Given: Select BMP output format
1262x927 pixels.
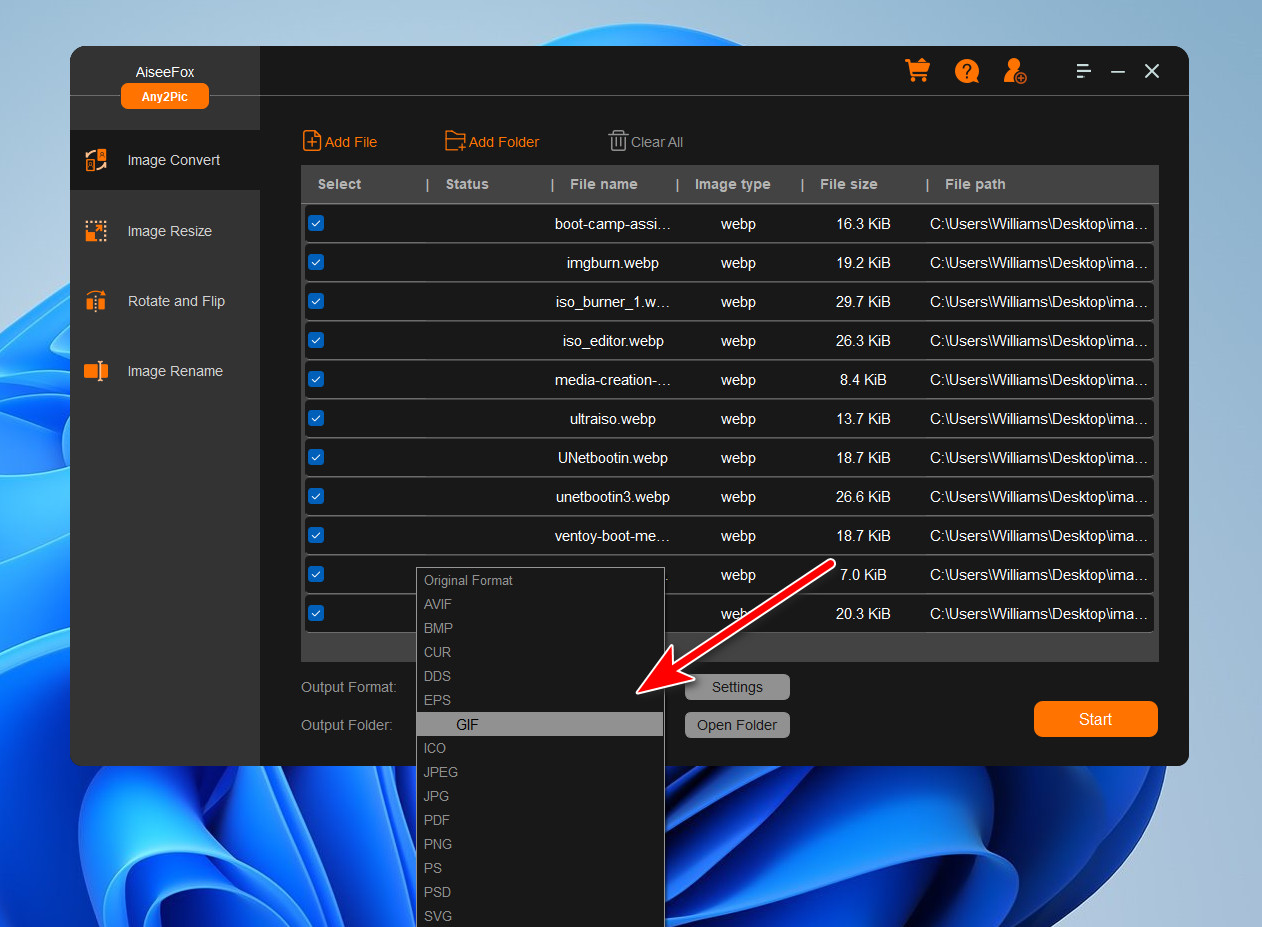Looking at the screenshot, I should click(x=540, y=628).
